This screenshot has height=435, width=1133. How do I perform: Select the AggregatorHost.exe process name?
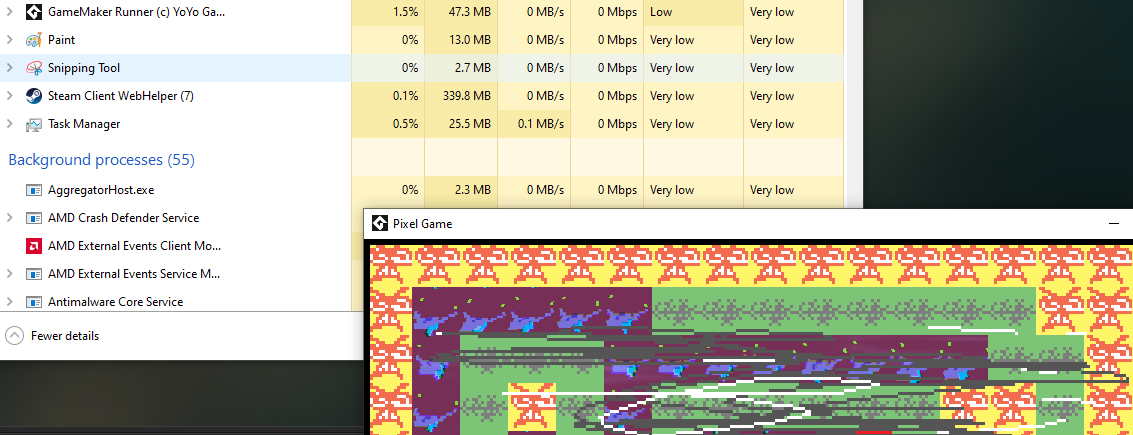[x=101, y=190]
